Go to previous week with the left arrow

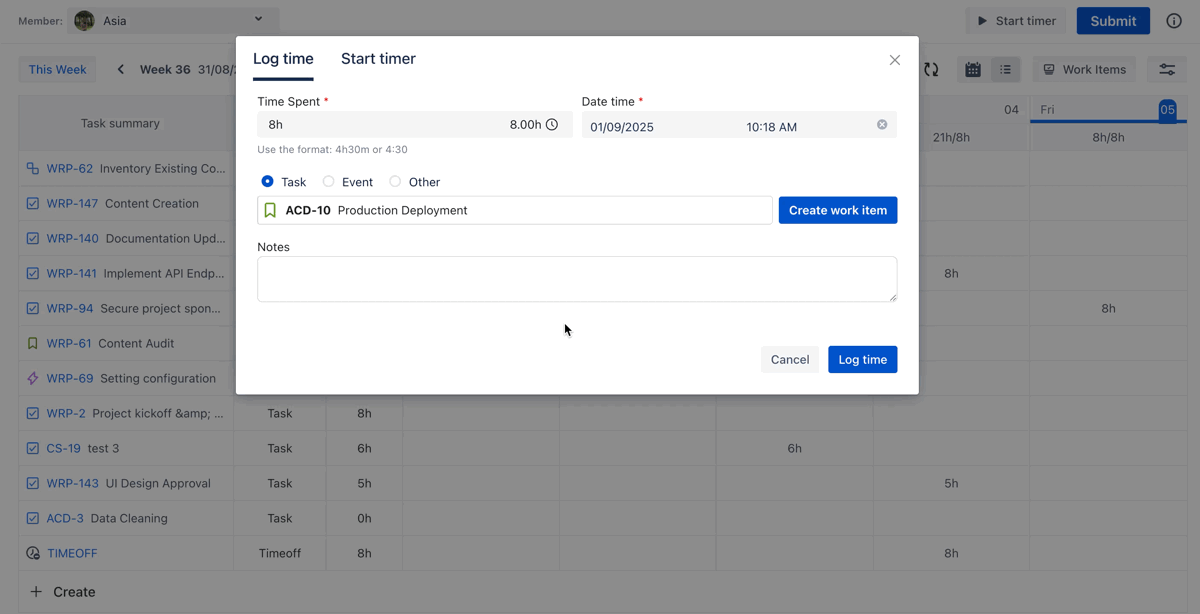(121, 70)
